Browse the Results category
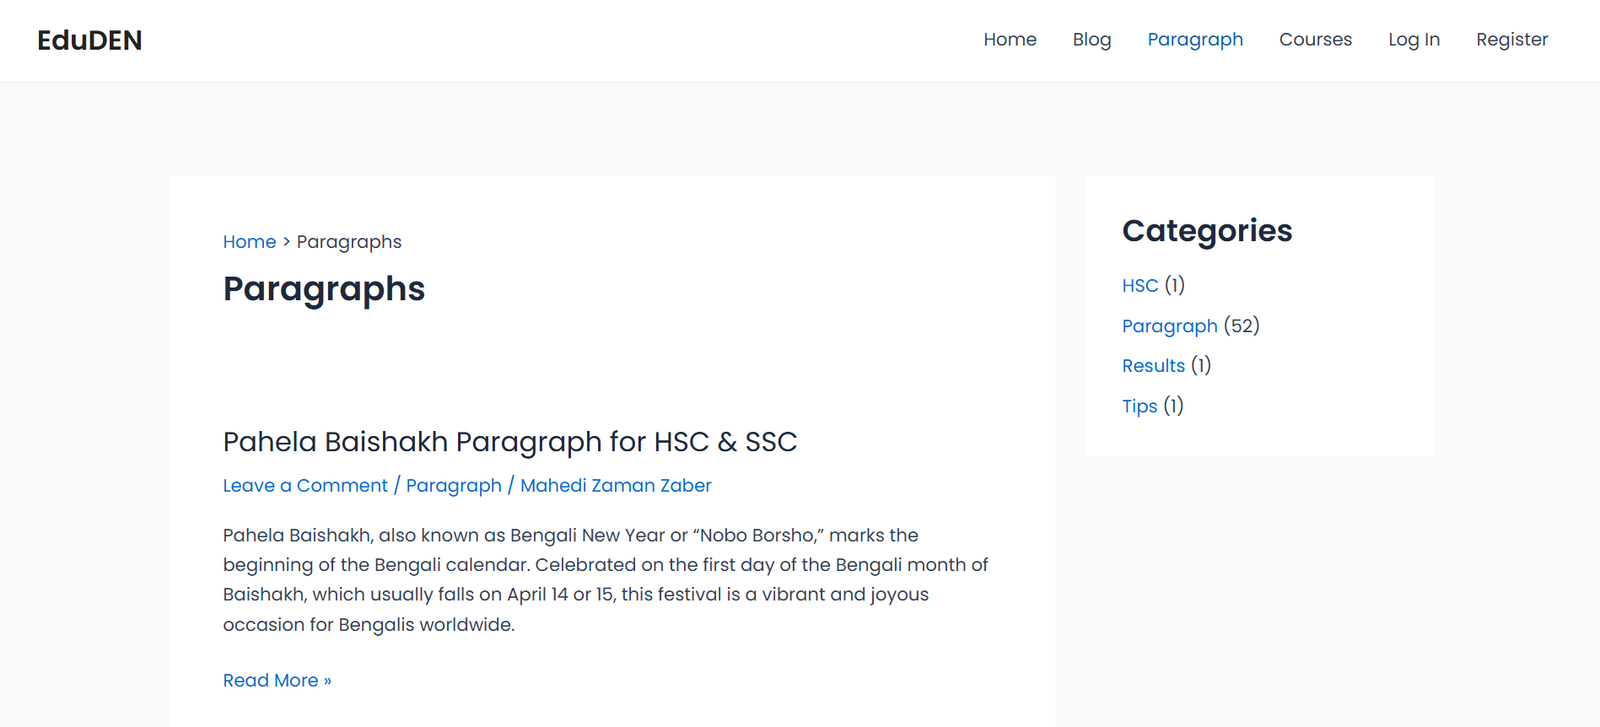The width and height of the screenshot is (1600, 727). pos(1153,366)
